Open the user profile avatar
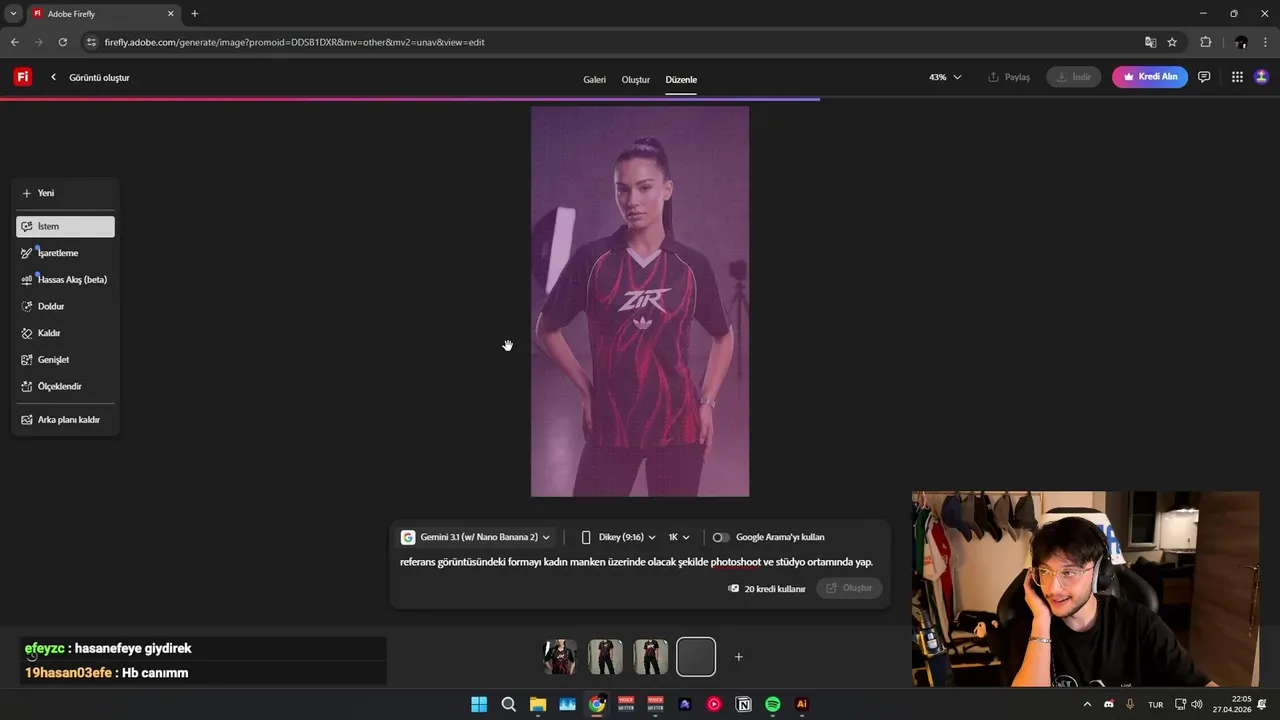1280x720 pixels. [1261, 77]
